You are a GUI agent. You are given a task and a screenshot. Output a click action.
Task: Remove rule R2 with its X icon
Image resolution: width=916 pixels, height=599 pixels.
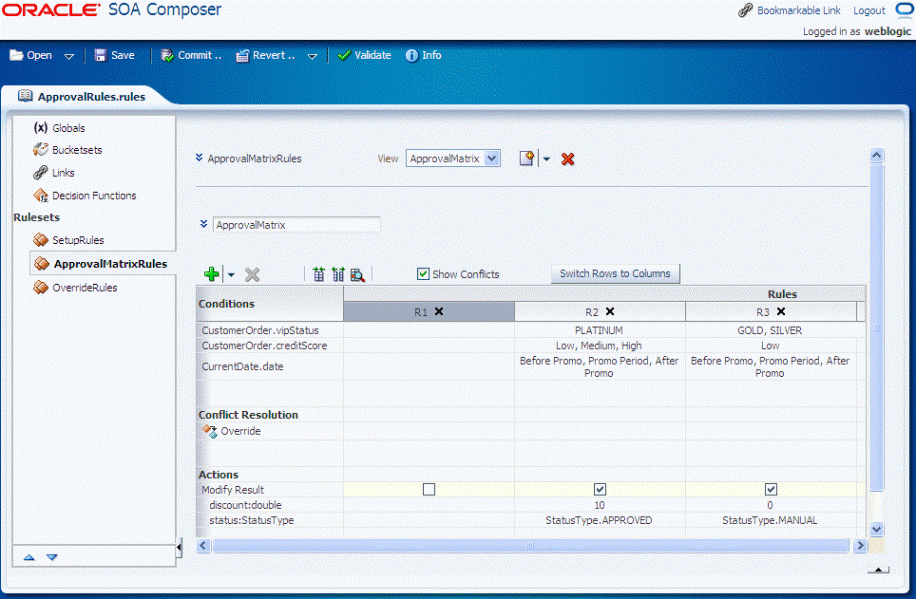pos(610,312)
